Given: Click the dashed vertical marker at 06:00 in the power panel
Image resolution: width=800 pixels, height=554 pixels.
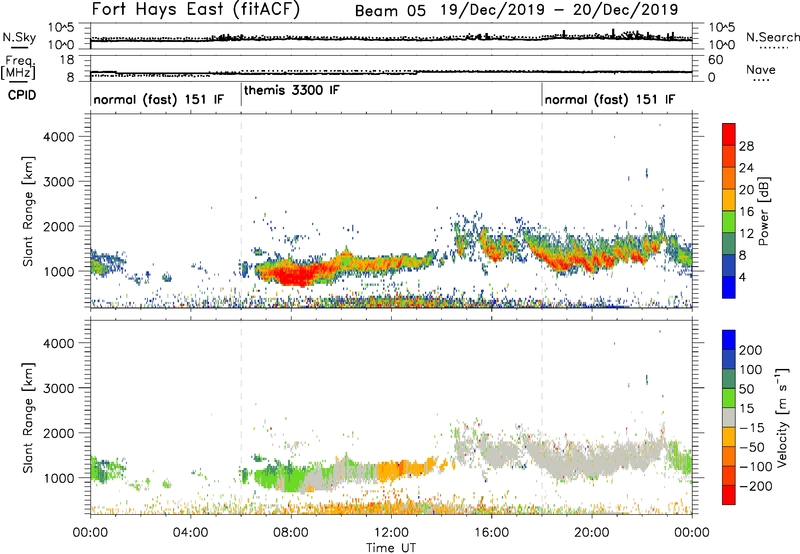Looking at the screenshot, I should [241, 211].
